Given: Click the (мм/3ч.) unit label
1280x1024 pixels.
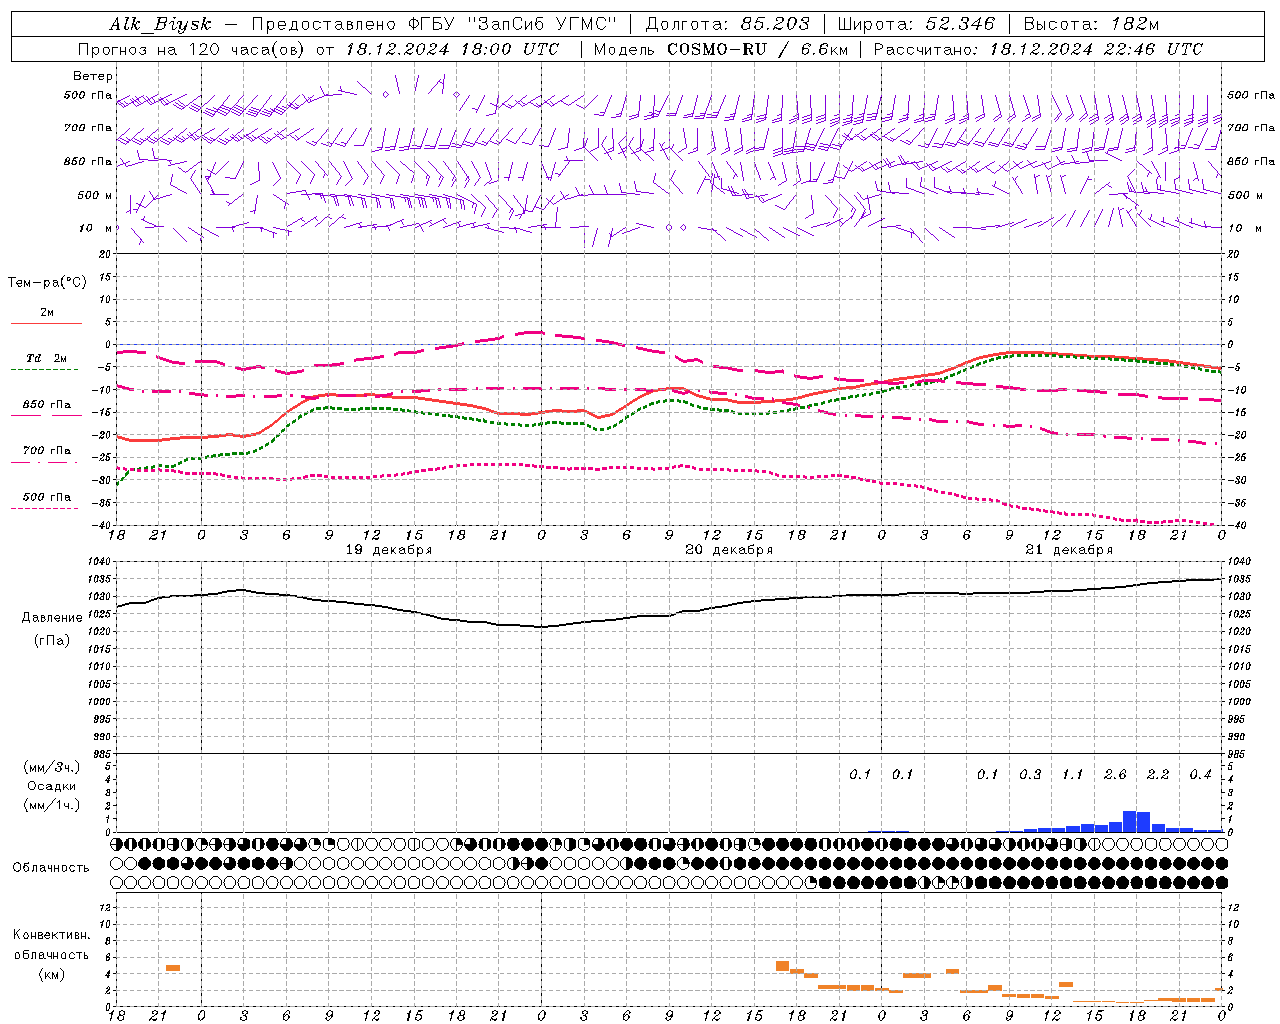Looking at the screenshot, I should click(52, 767).
